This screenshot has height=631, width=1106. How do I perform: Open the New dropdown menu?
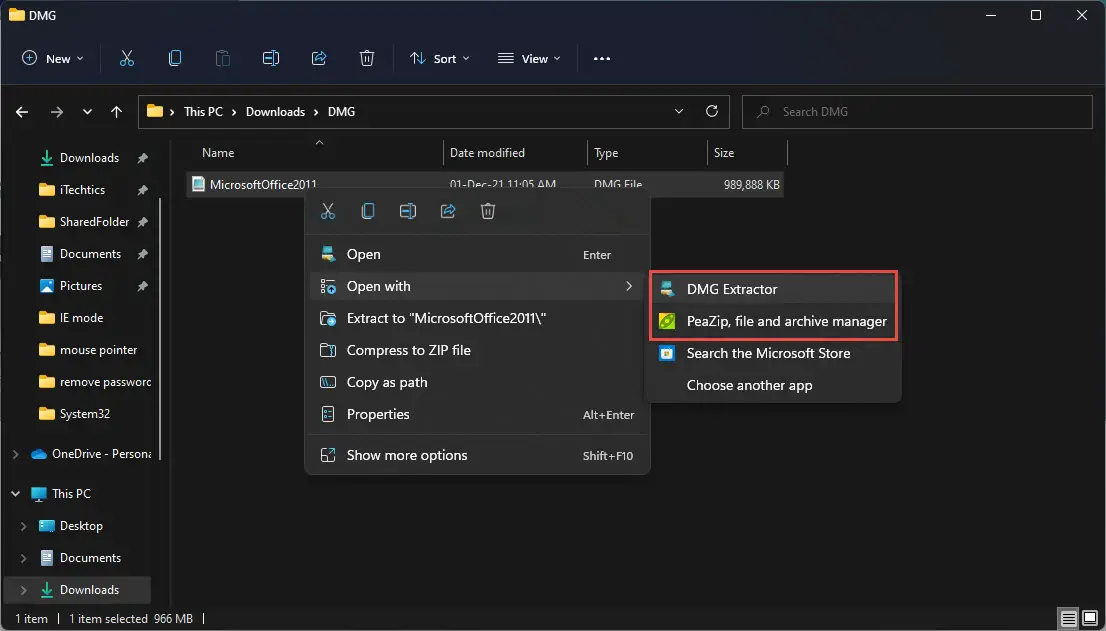(x=53, y=59)
